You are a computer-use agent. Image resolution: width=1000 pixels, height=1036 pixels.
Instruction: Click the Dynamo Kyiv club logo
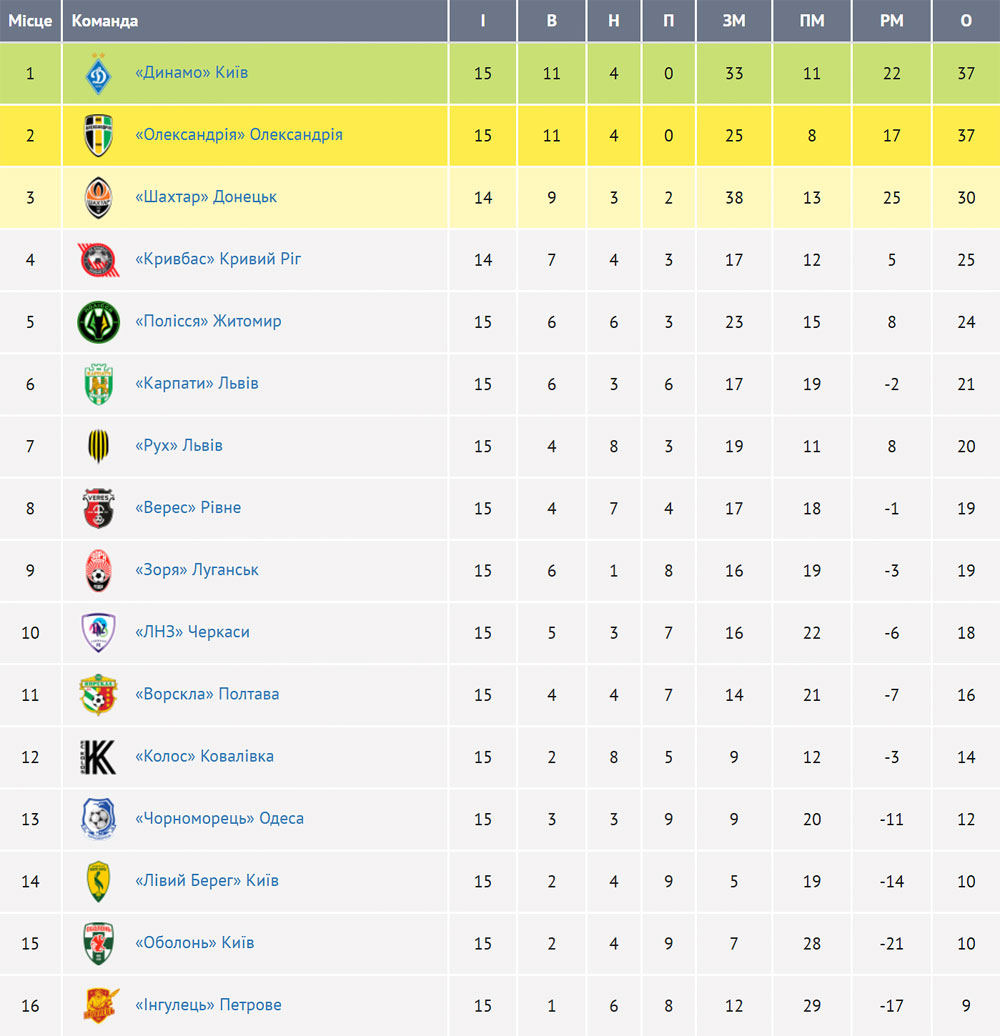(98, 73)
